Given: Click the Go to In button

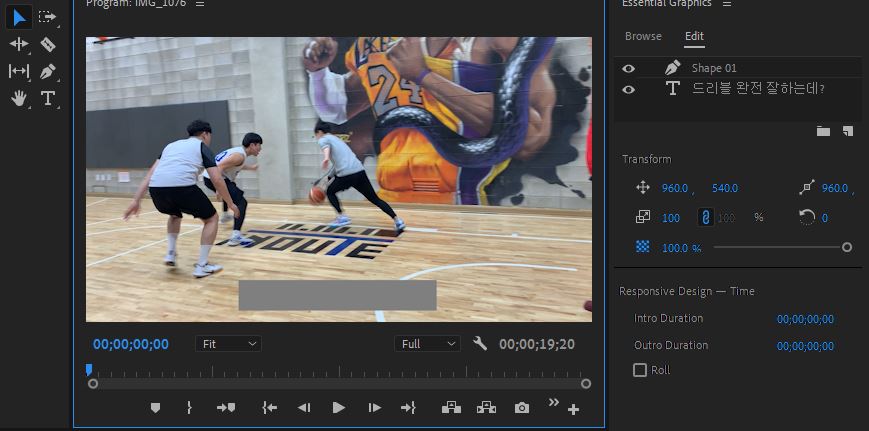Looking at the screenshot, I should 269,408.
